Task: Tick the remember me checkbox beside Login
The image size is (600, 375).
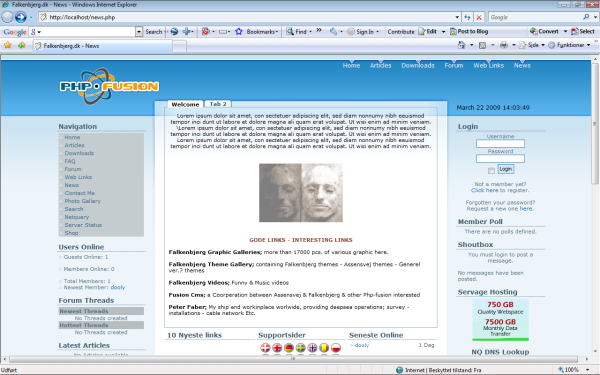Action: click(491, 170)
